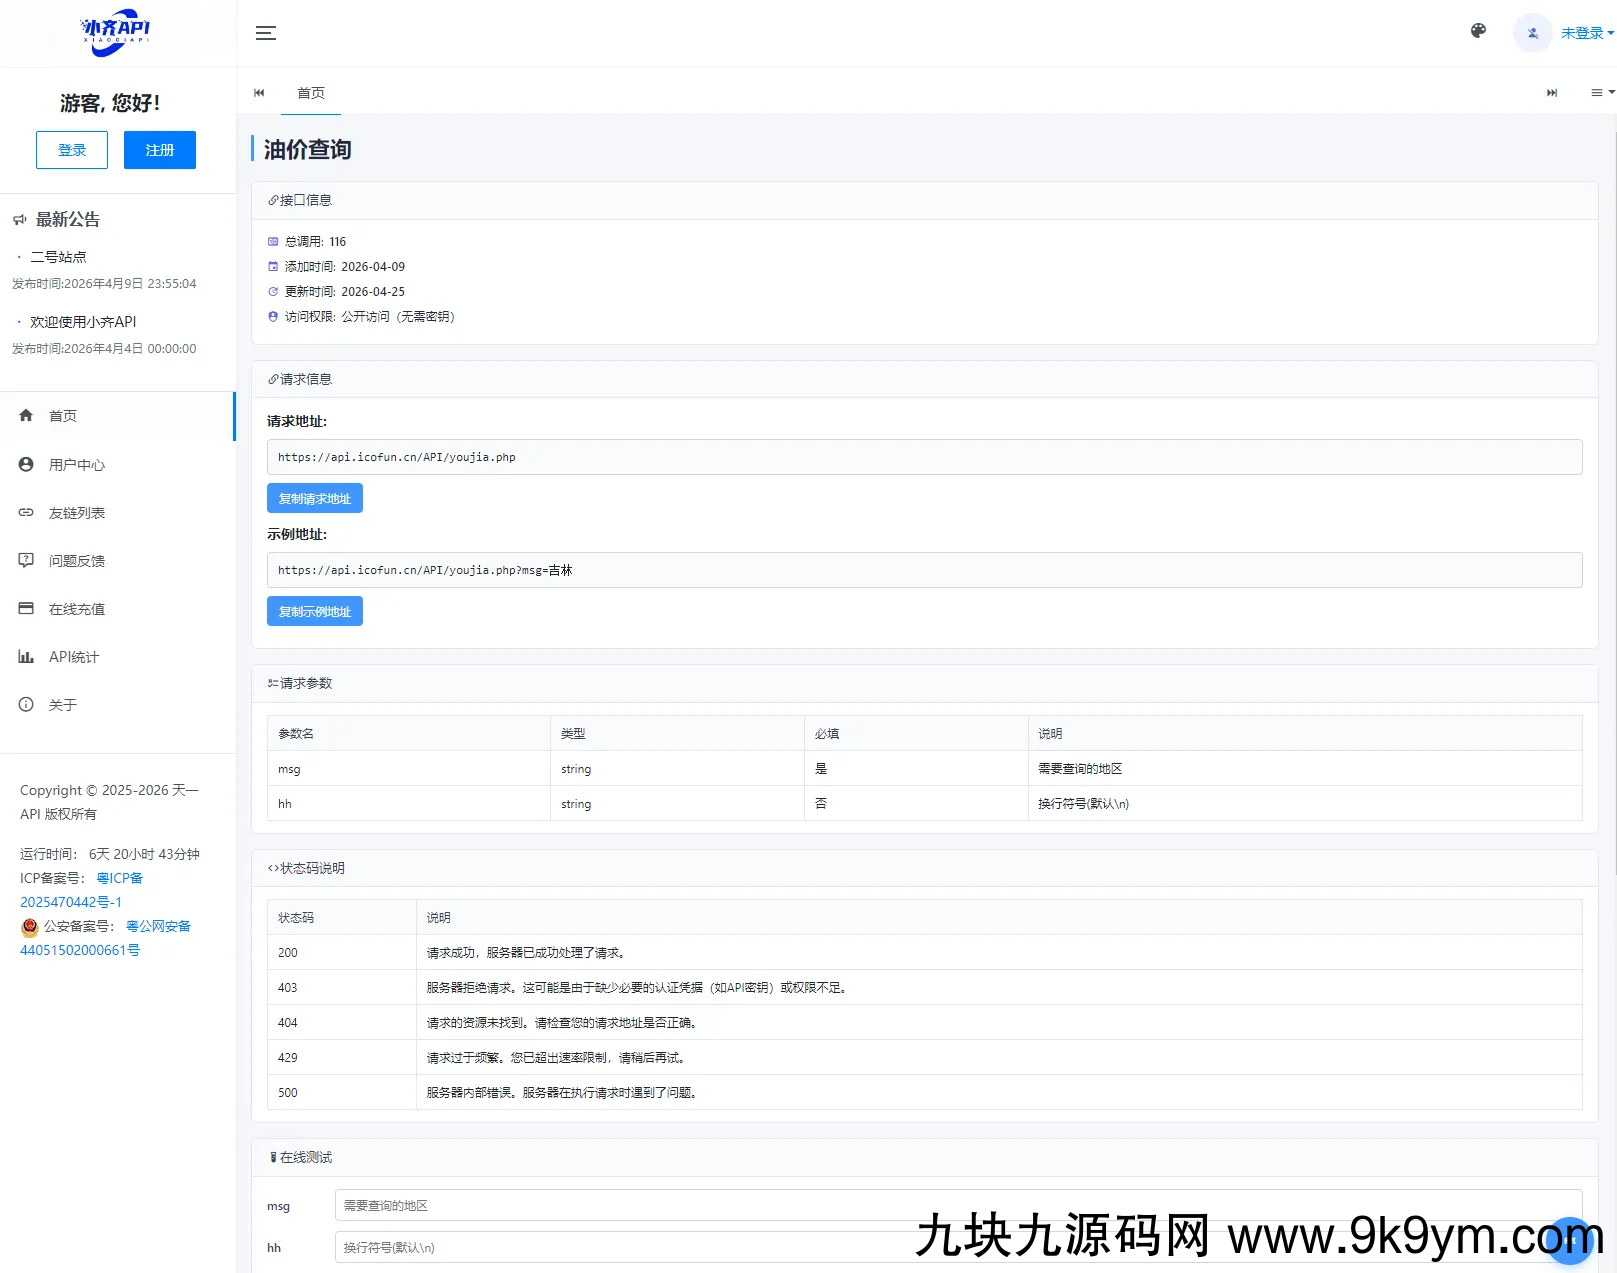The width and height of the screenshot is (1617, 1273).
Task: Click the user avatar icon
Action: pos(1532,33)
